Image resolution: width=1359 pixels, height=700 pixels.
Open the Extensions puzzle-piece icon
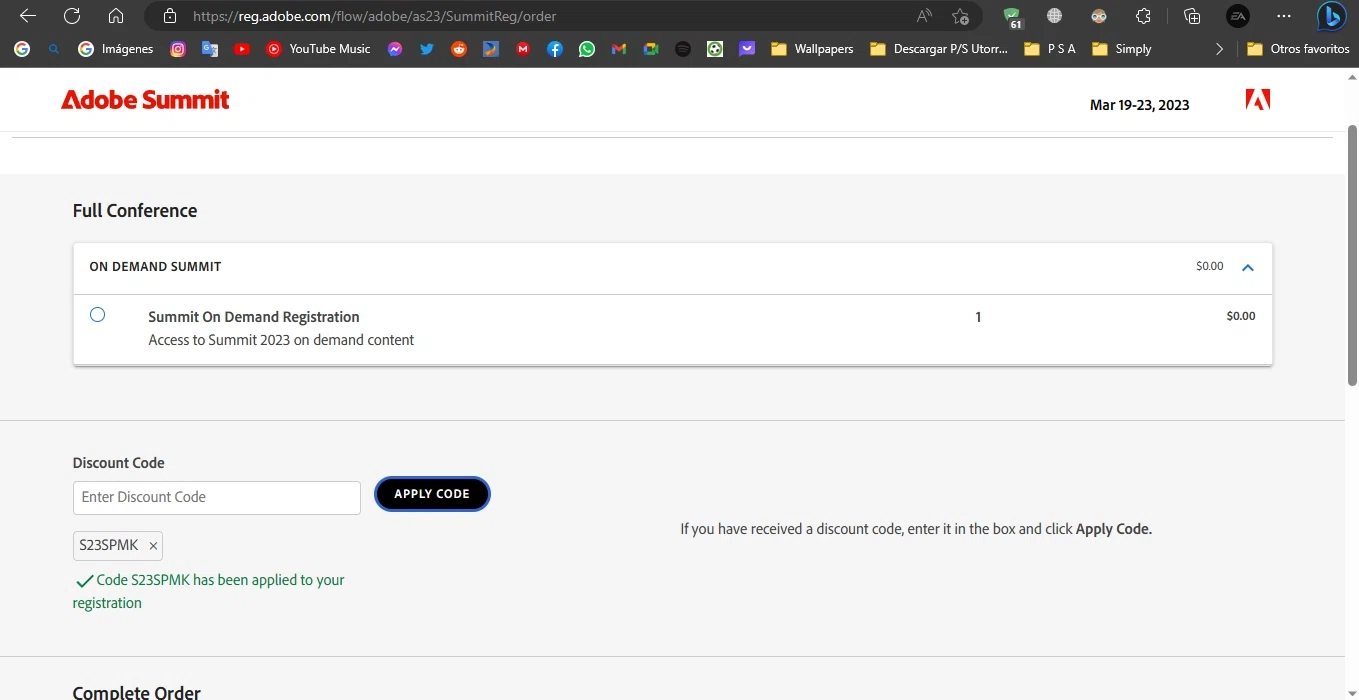point(1143,16)
